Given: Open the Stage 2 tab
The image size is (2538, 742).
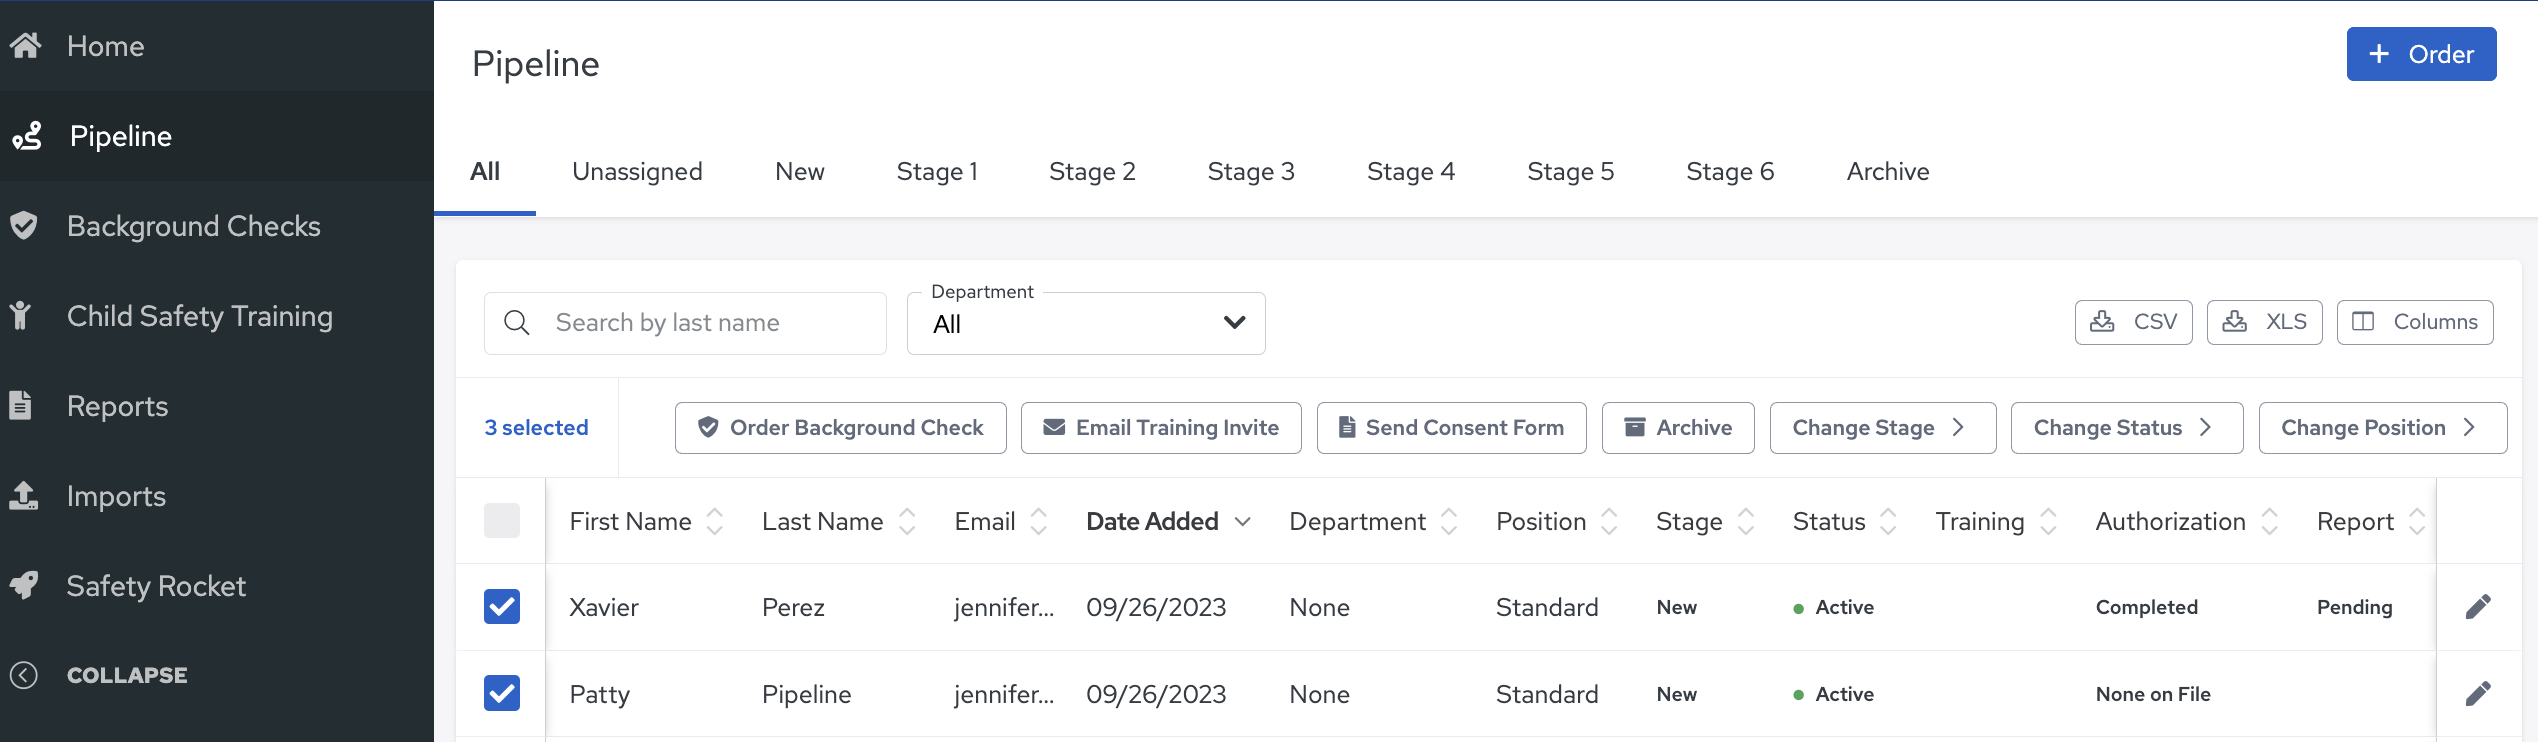Looking at the screenshot, I should tap(1092, 171).
